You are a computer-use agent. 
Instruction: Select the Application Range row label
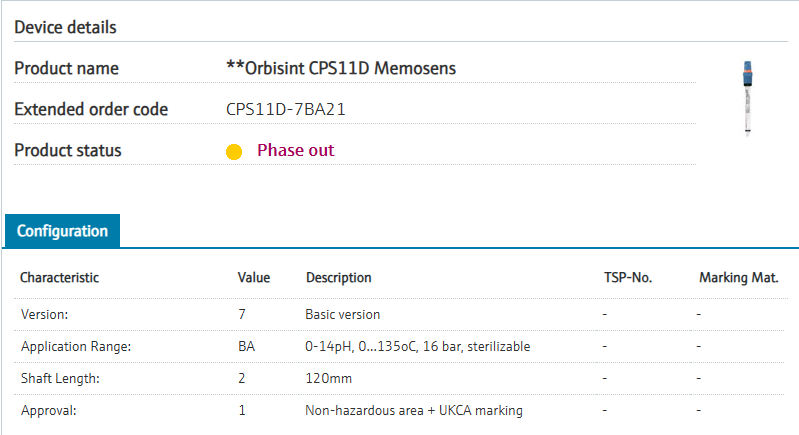tap(76, 346)
